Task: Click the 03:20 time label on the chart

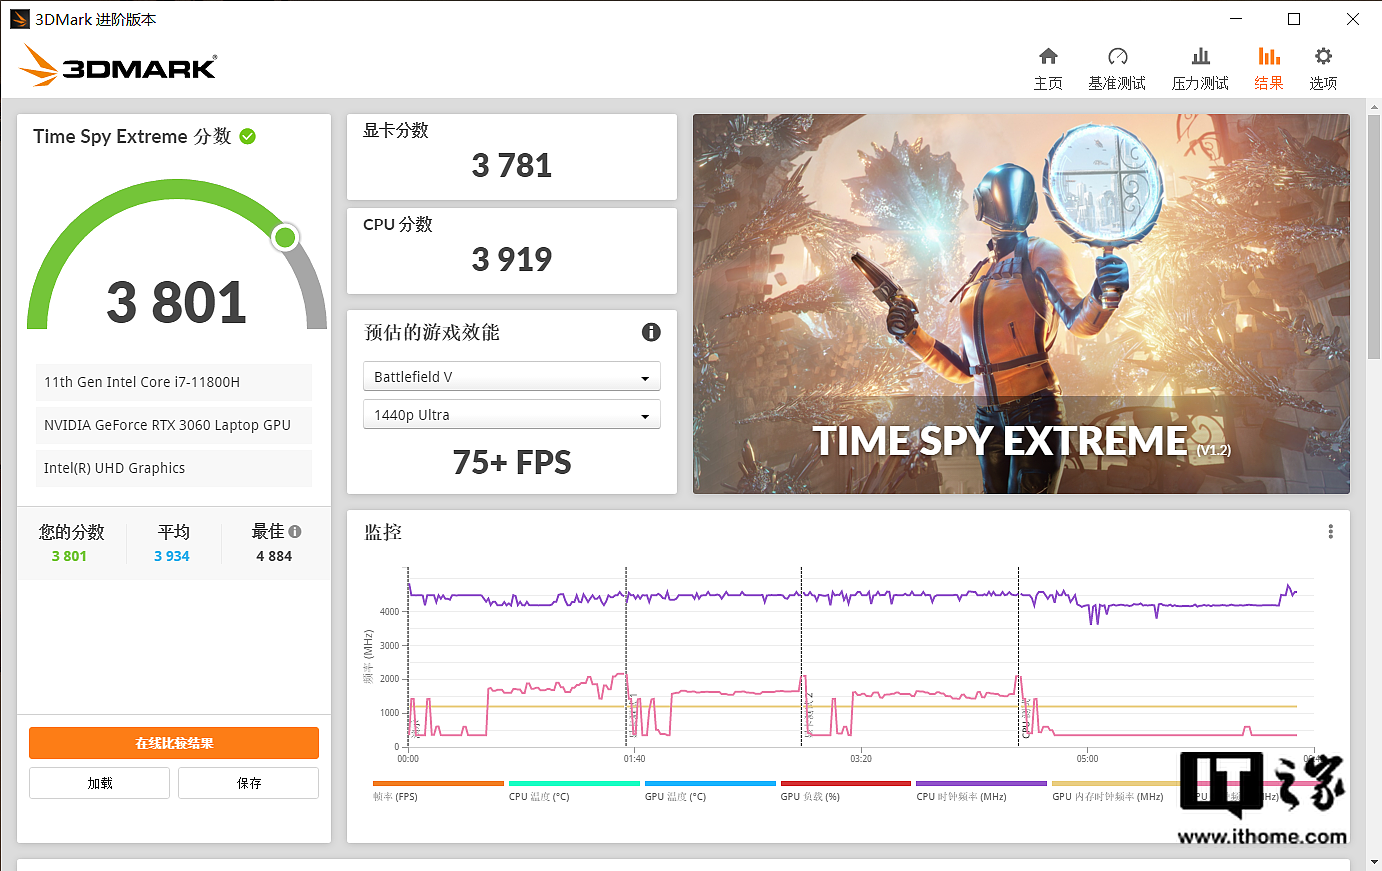Action: click(x=861, y=759)
